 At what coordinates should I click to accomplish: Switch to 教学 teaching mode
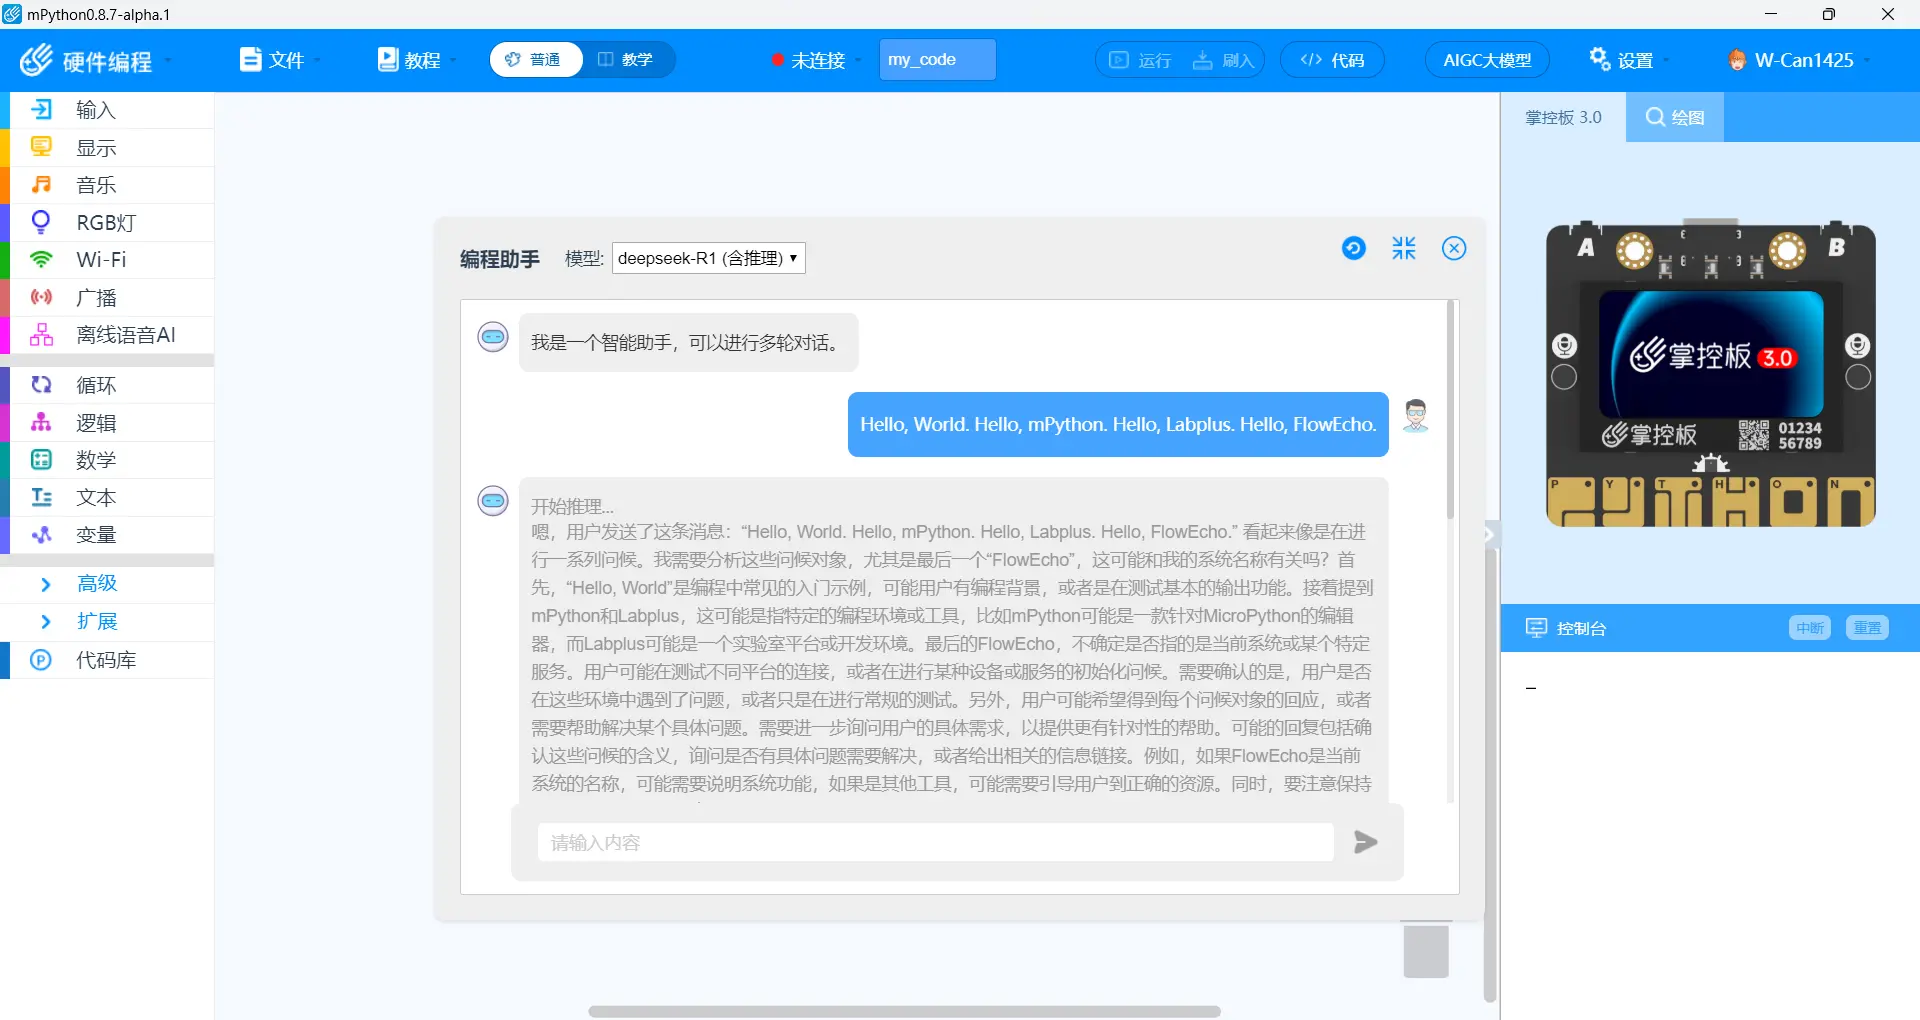(x=627, y=60)
